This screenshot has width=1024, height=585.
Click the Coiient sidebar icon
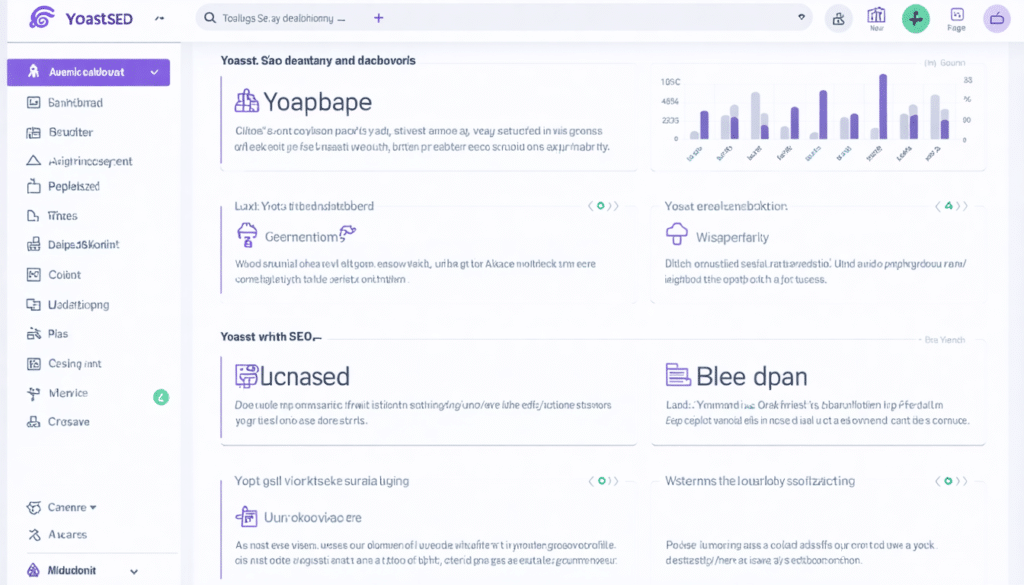pos(33,275)
